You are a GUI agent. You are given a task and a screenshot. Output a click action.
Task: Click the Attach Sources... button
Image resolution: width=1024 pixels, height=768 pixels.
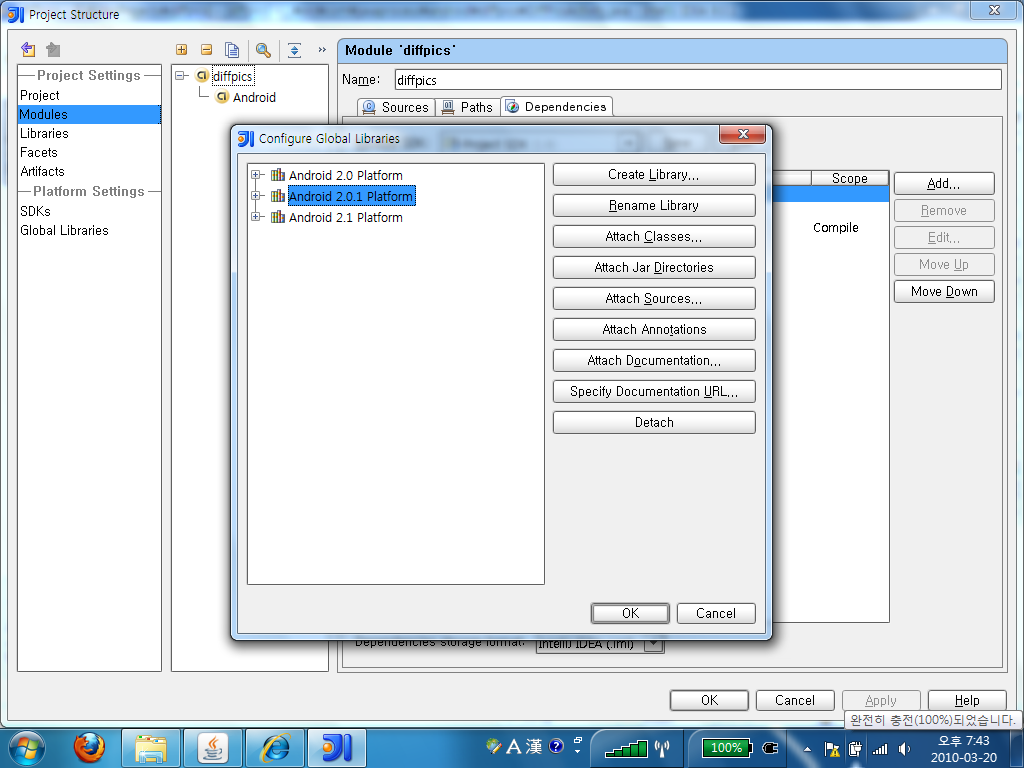(x=654, y=298)
